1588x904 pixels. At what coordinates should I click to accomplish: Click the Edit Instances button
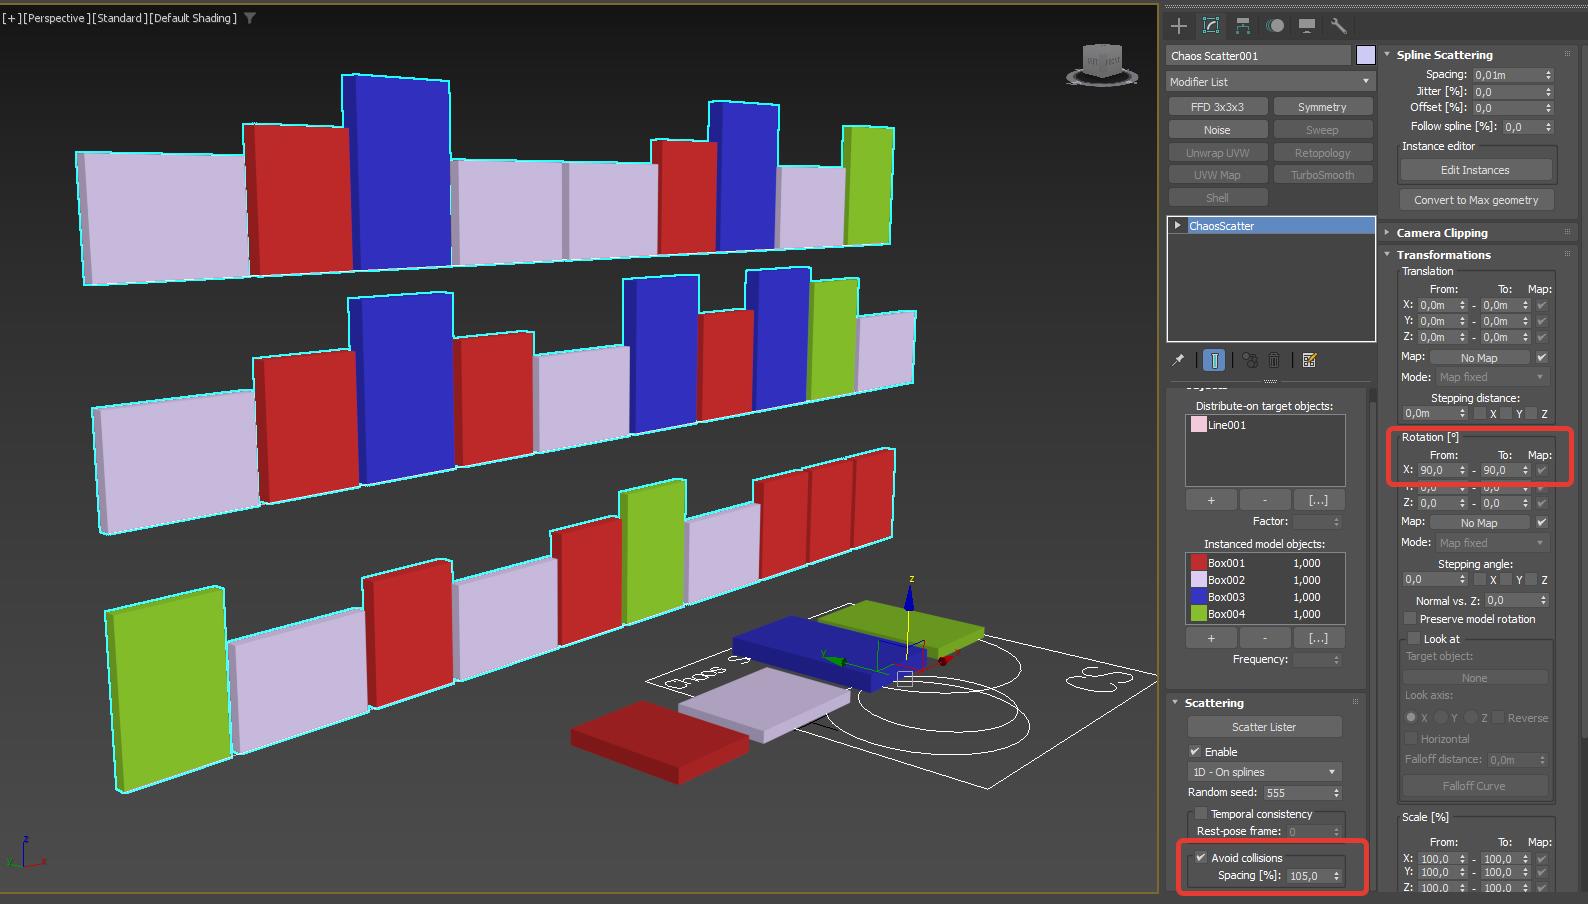pyautogui.click(x=1475, y=170)
